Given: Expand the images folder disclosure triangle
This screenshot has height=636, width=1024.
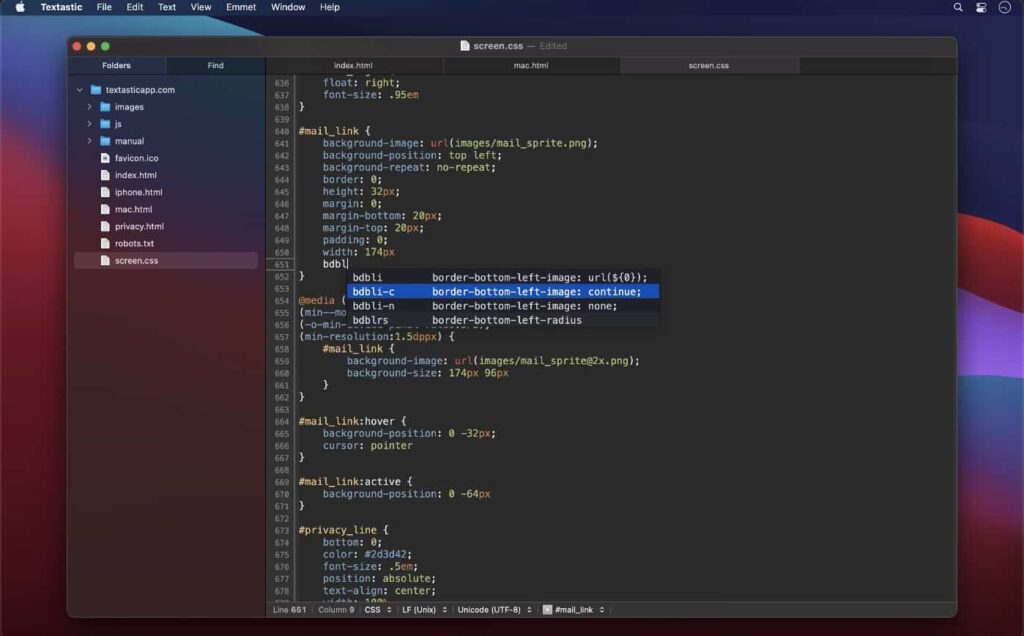Looking at the screenshot, I should coord(90,106).
